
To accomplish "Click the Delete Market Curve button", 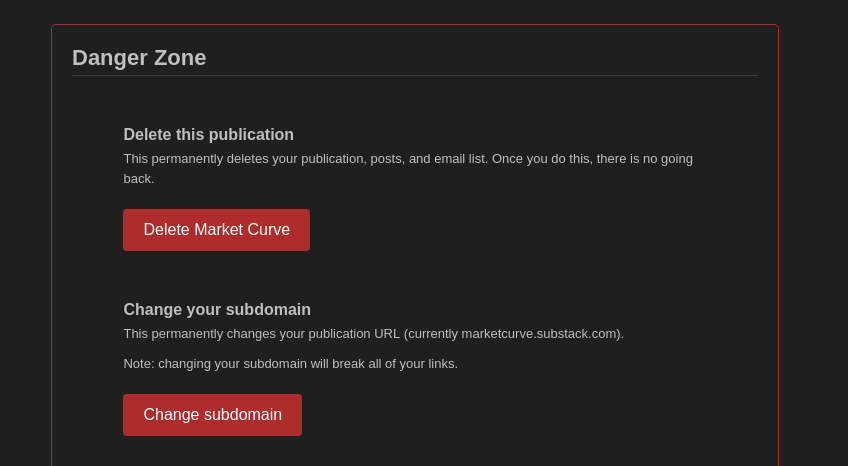I will [216, 230].
